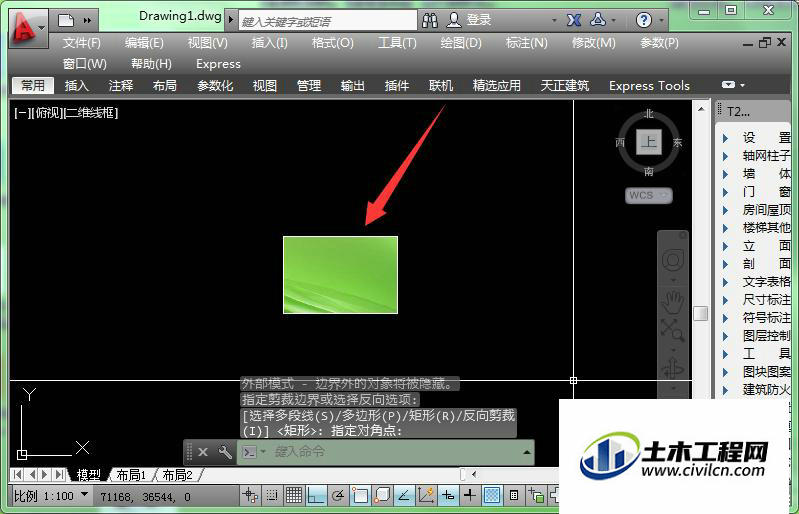Toggle Object Snap in status bar
This screenshot has width=799, height=514.
360,495
